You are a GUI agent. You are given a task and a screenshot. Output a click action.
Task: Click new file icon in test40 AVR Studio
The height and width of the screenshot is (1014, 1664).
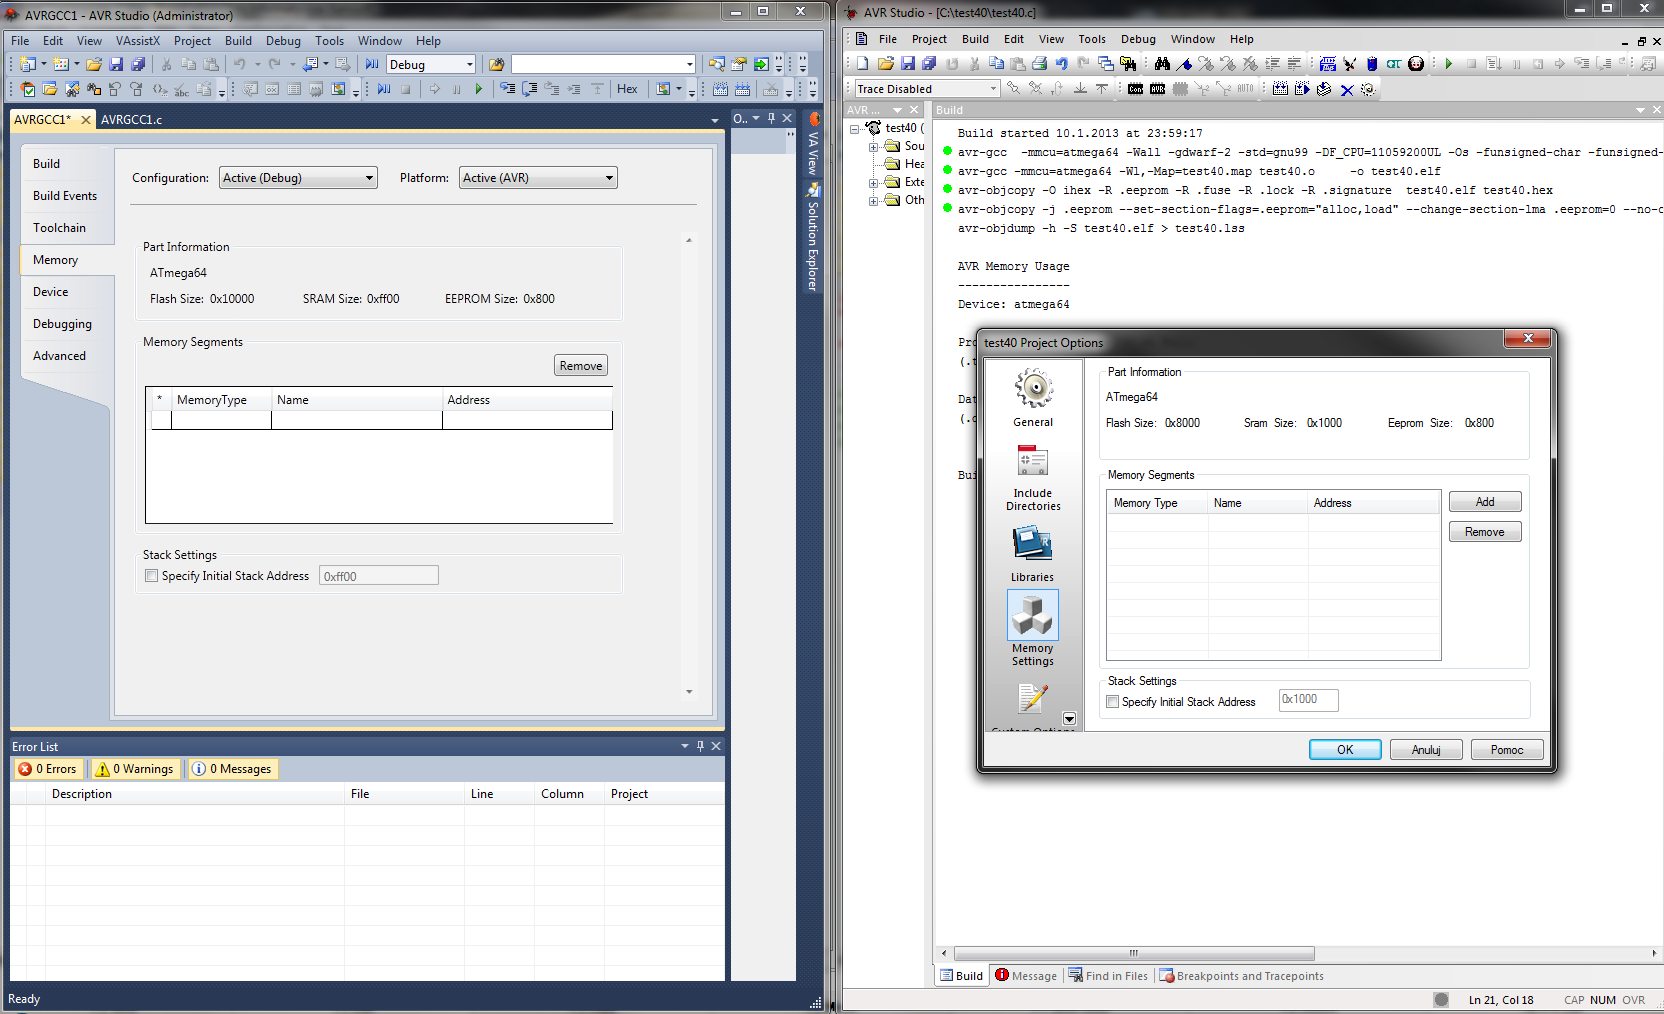coord(861,64)
